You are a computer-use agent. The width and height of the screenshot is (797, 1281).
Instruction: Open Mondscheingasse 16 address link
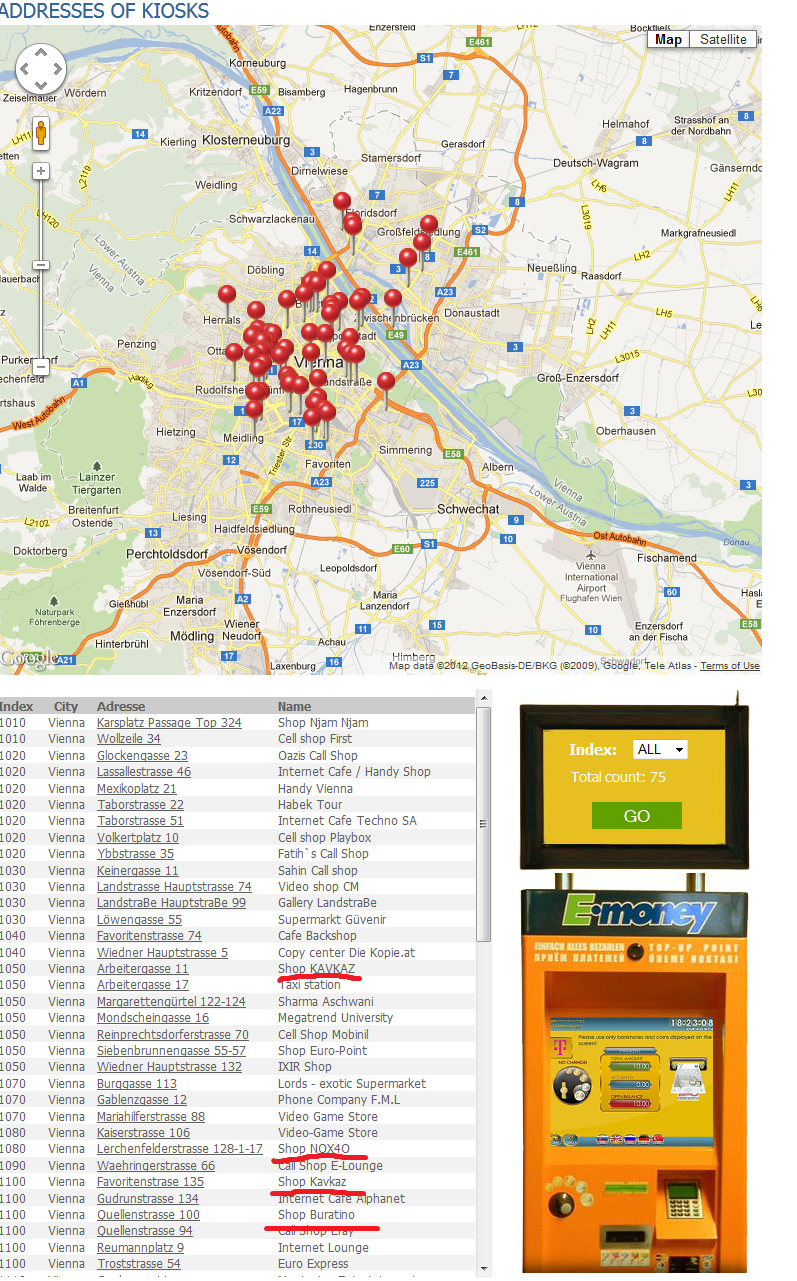(x=153, y=1018)
